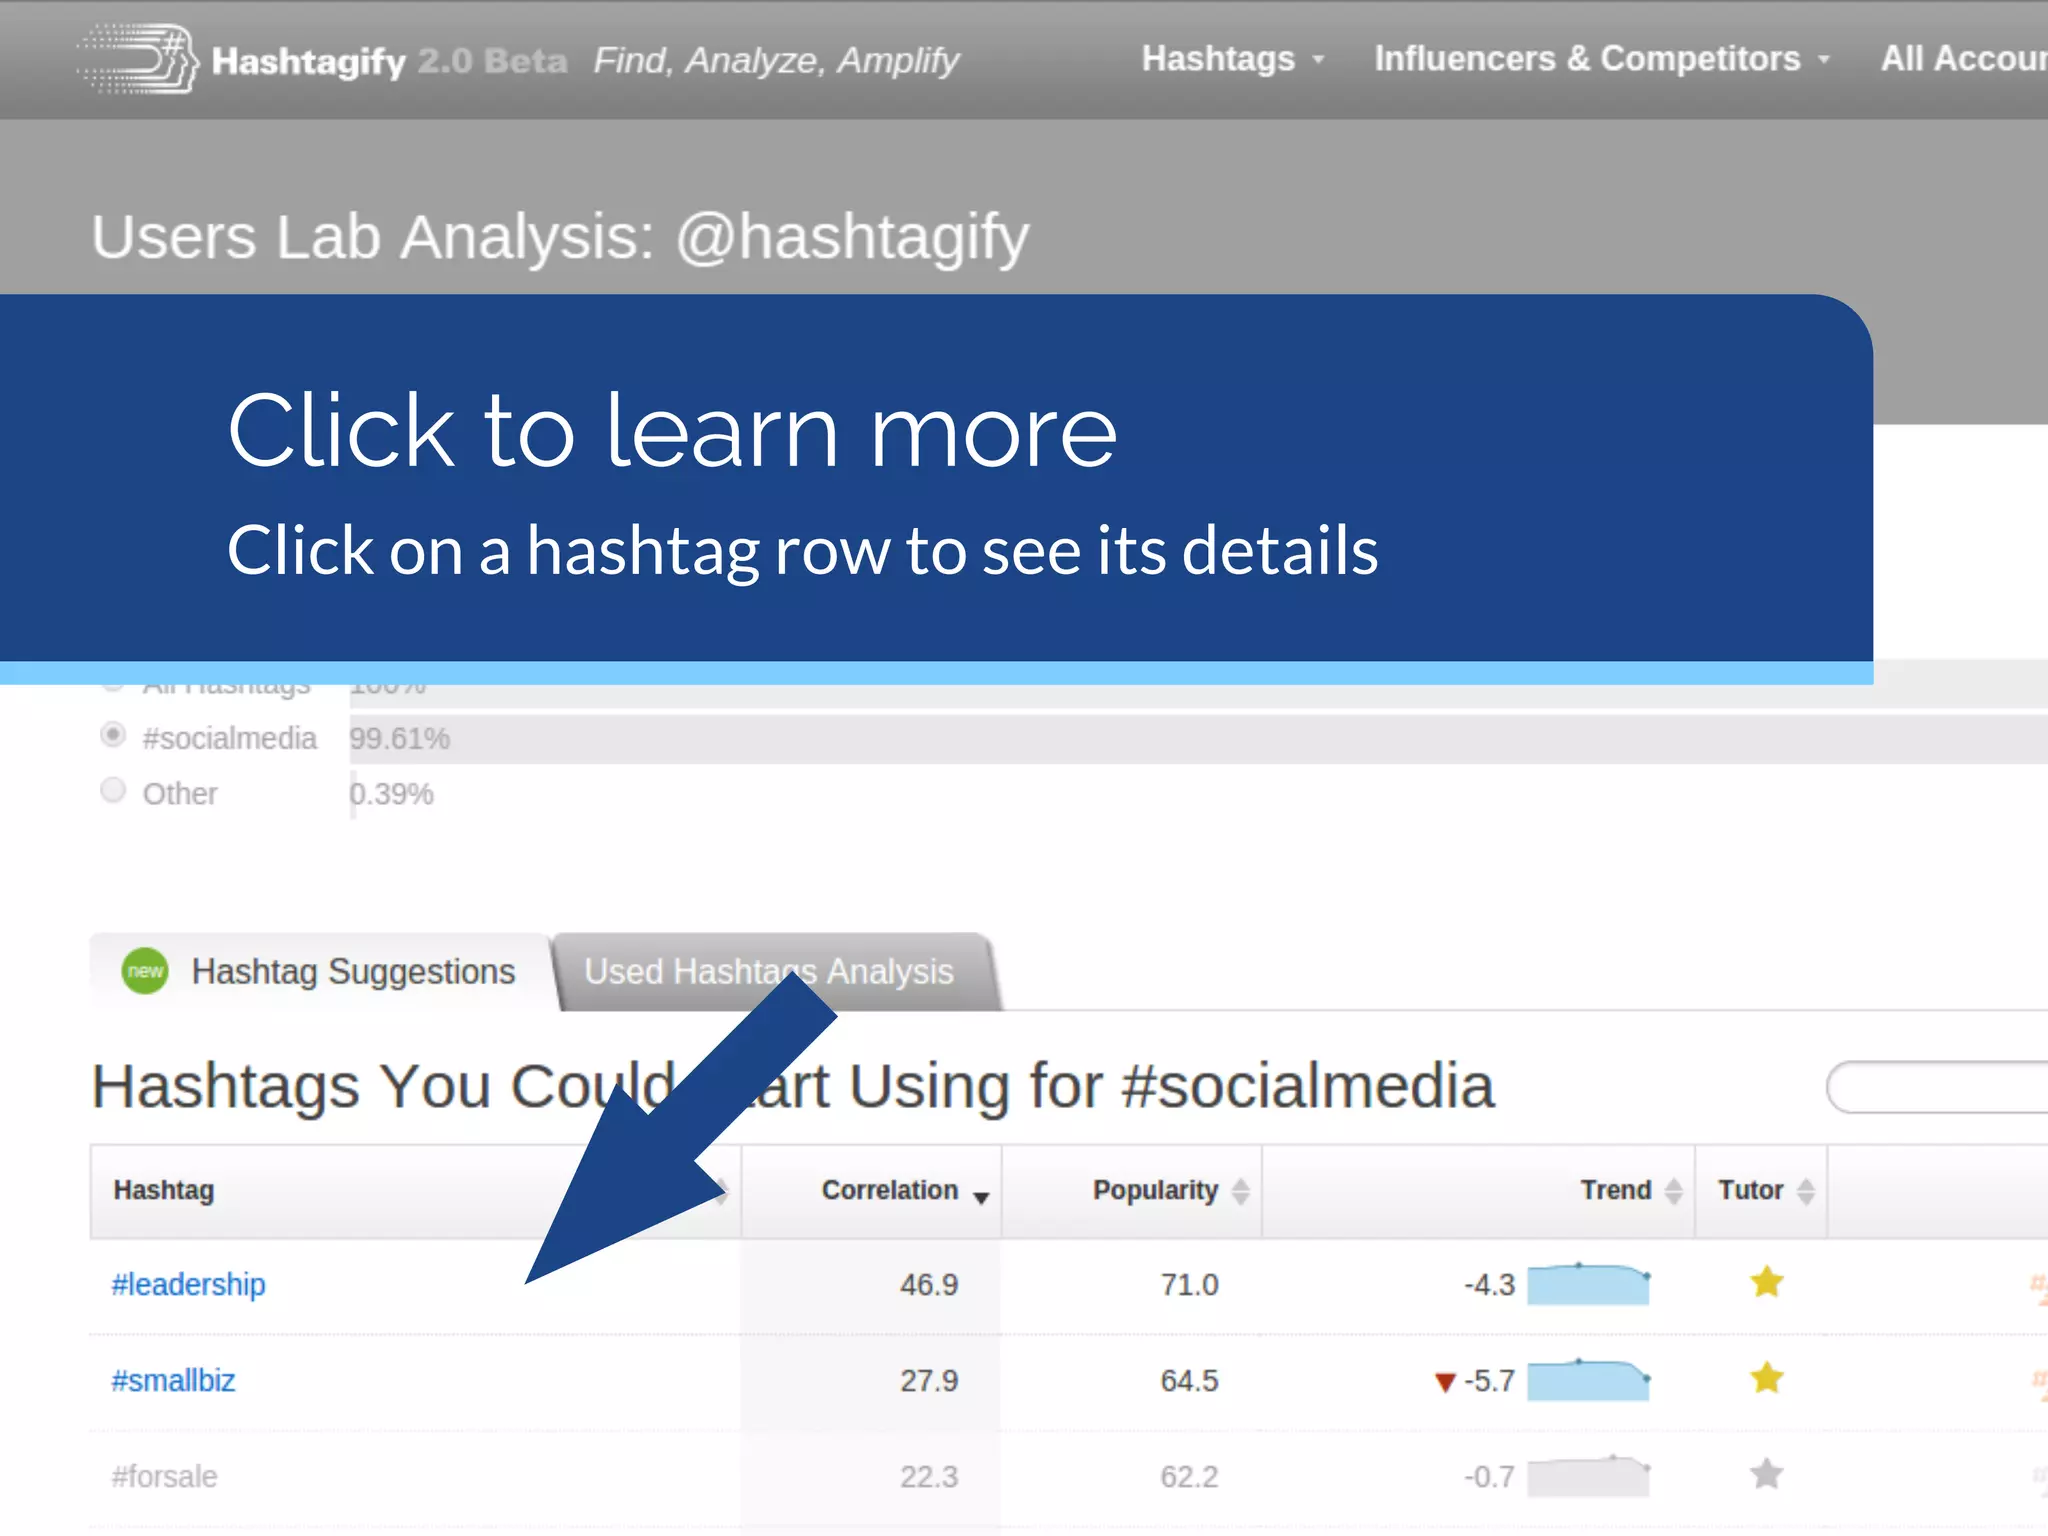Viewport: 2048px width, 1536px height.
Task: Click popularity value 62.2
Action: pos(1189,1476)
